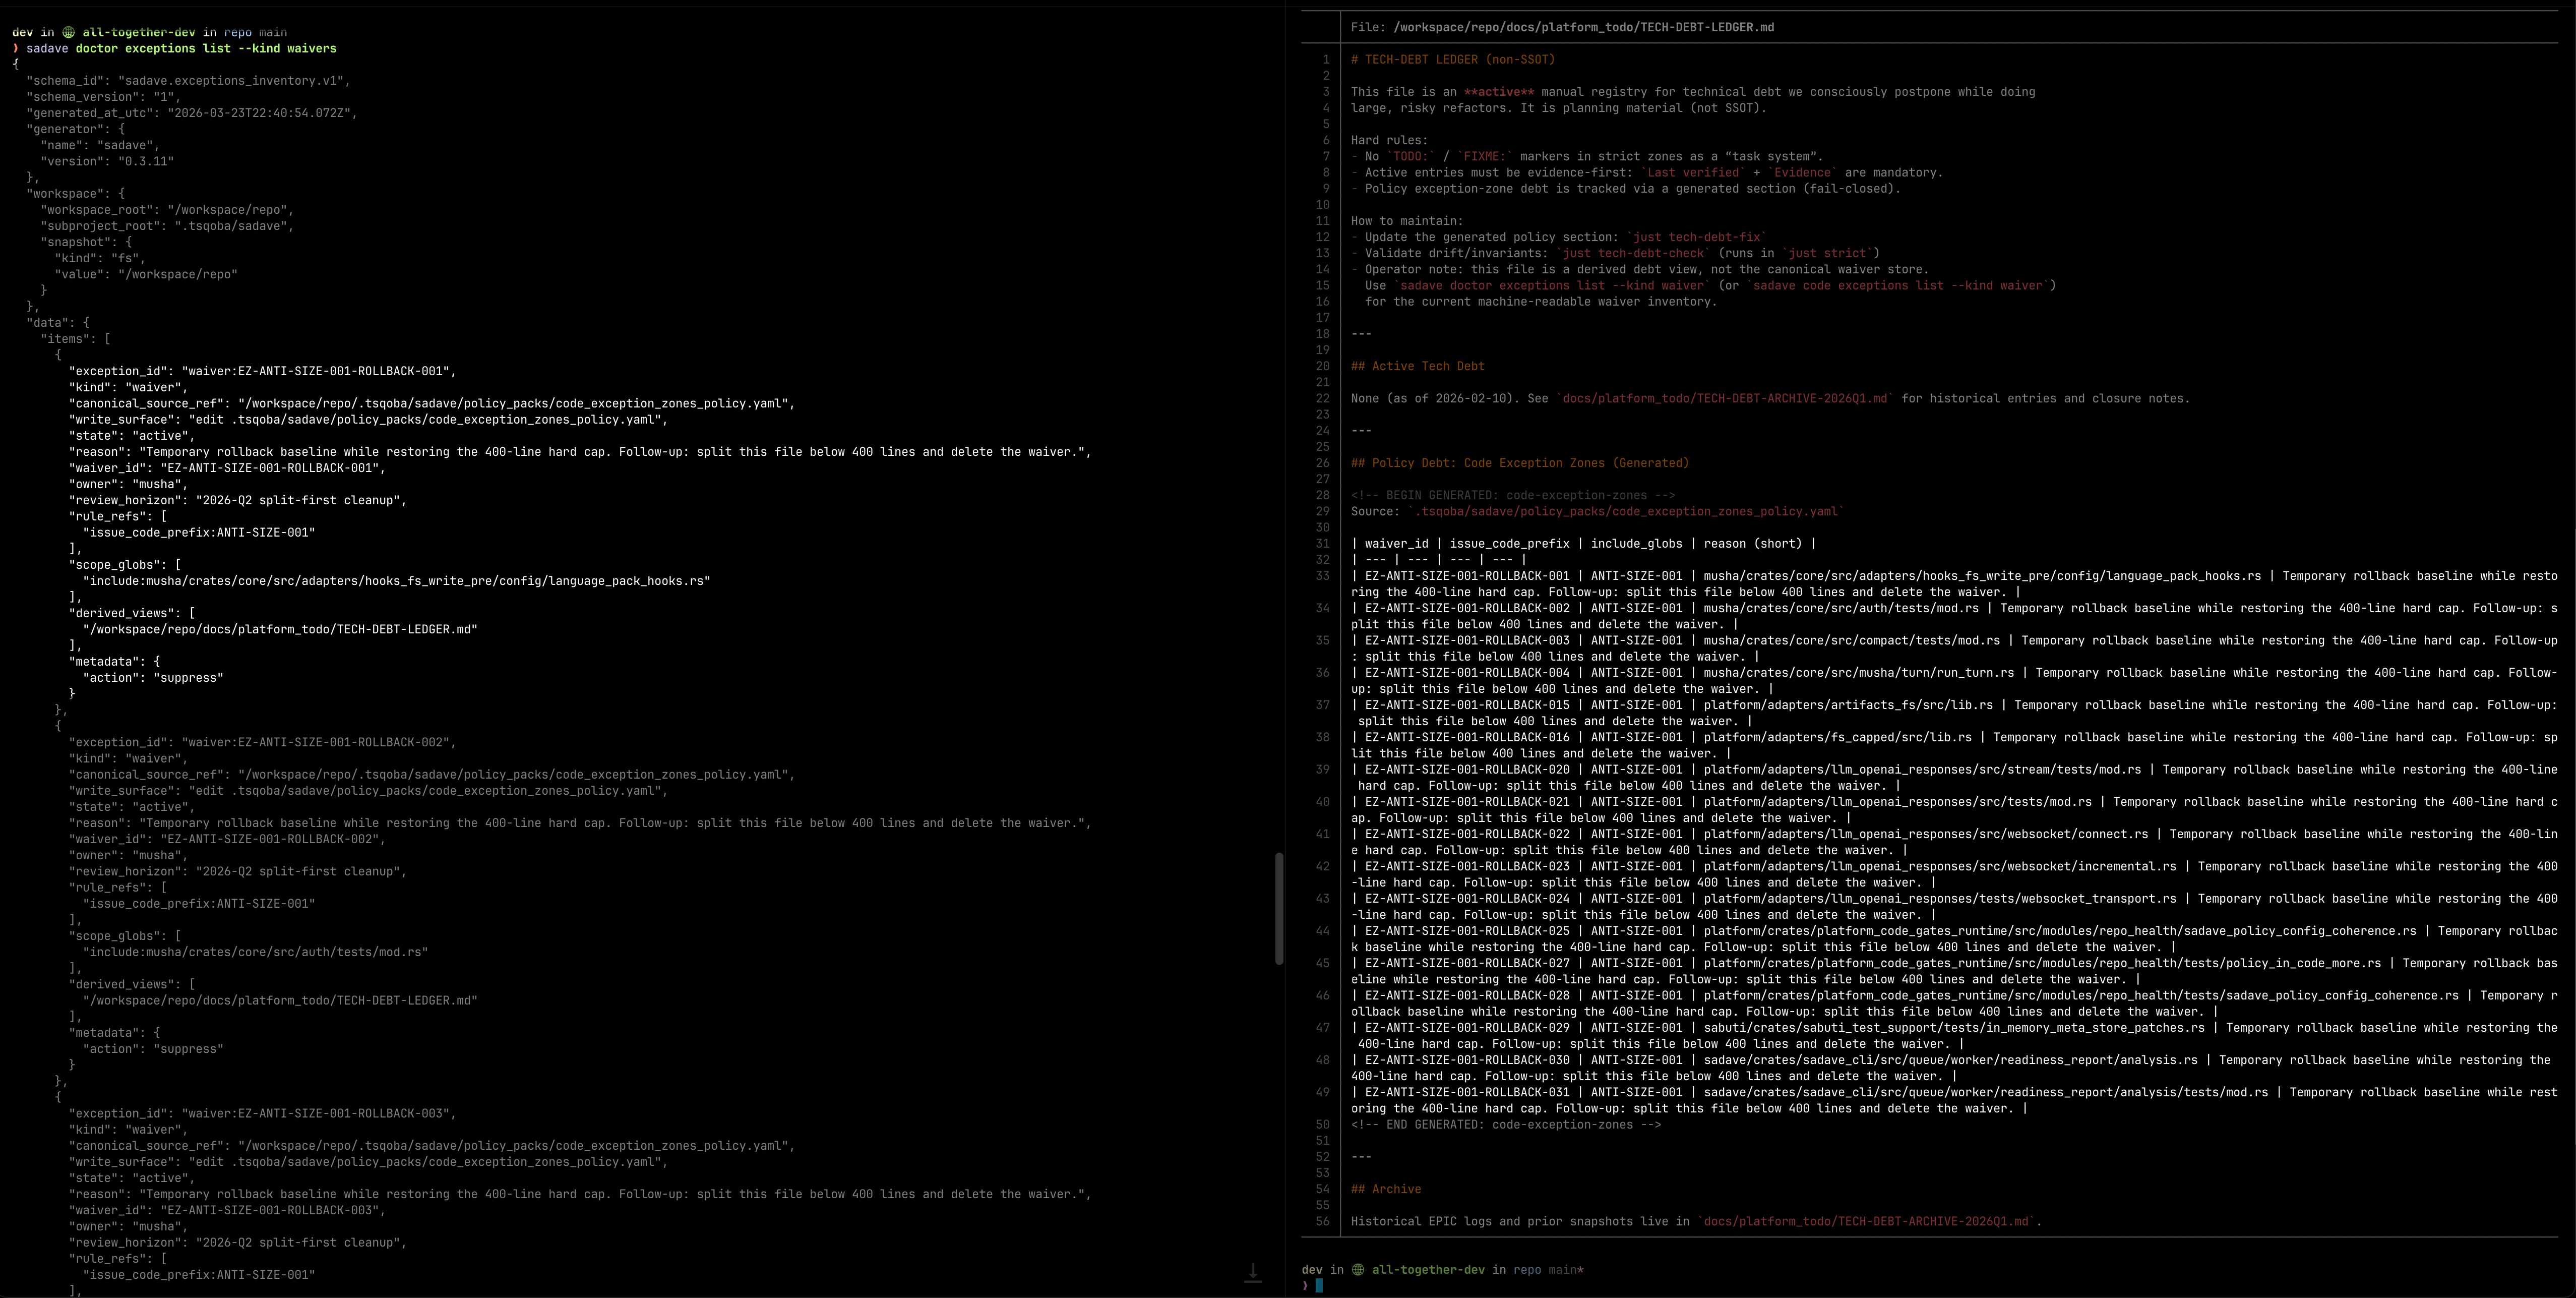Select the main branch indicator in the left prompt
This screenshot has width=2576, height=1298.
coord(272,32)
